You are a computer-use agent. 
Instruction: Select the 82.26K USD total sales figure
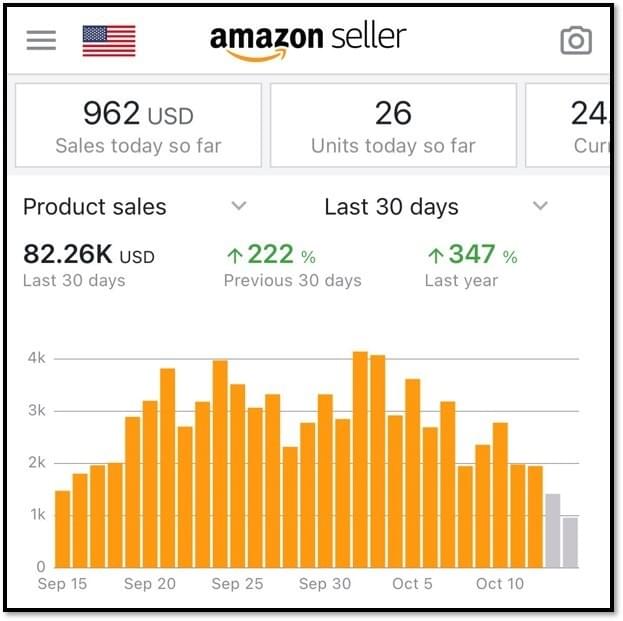[x=88, y=256]
